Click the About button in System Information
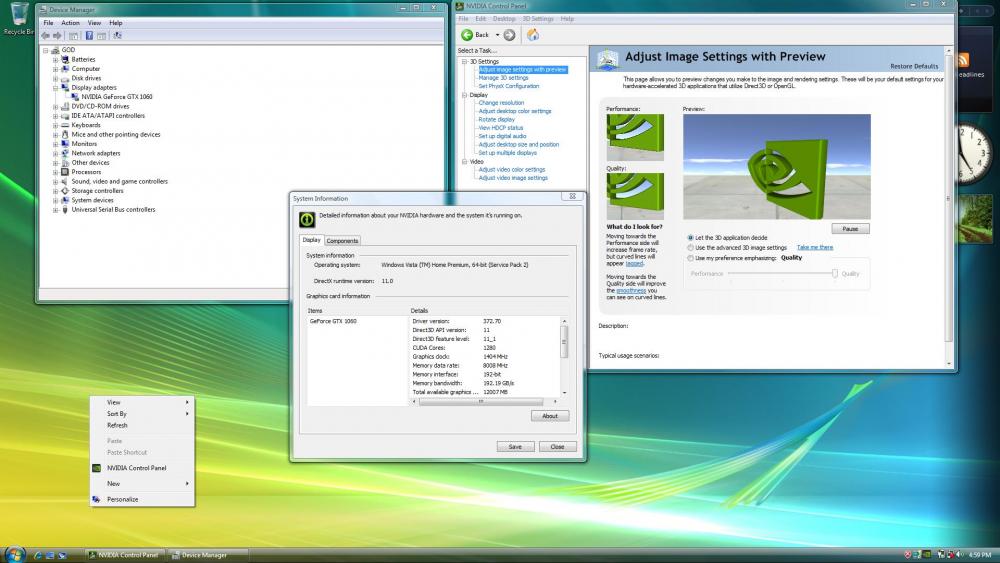Screen dimensions: 1000x563 pyautogui.click(x=550, y=416)
